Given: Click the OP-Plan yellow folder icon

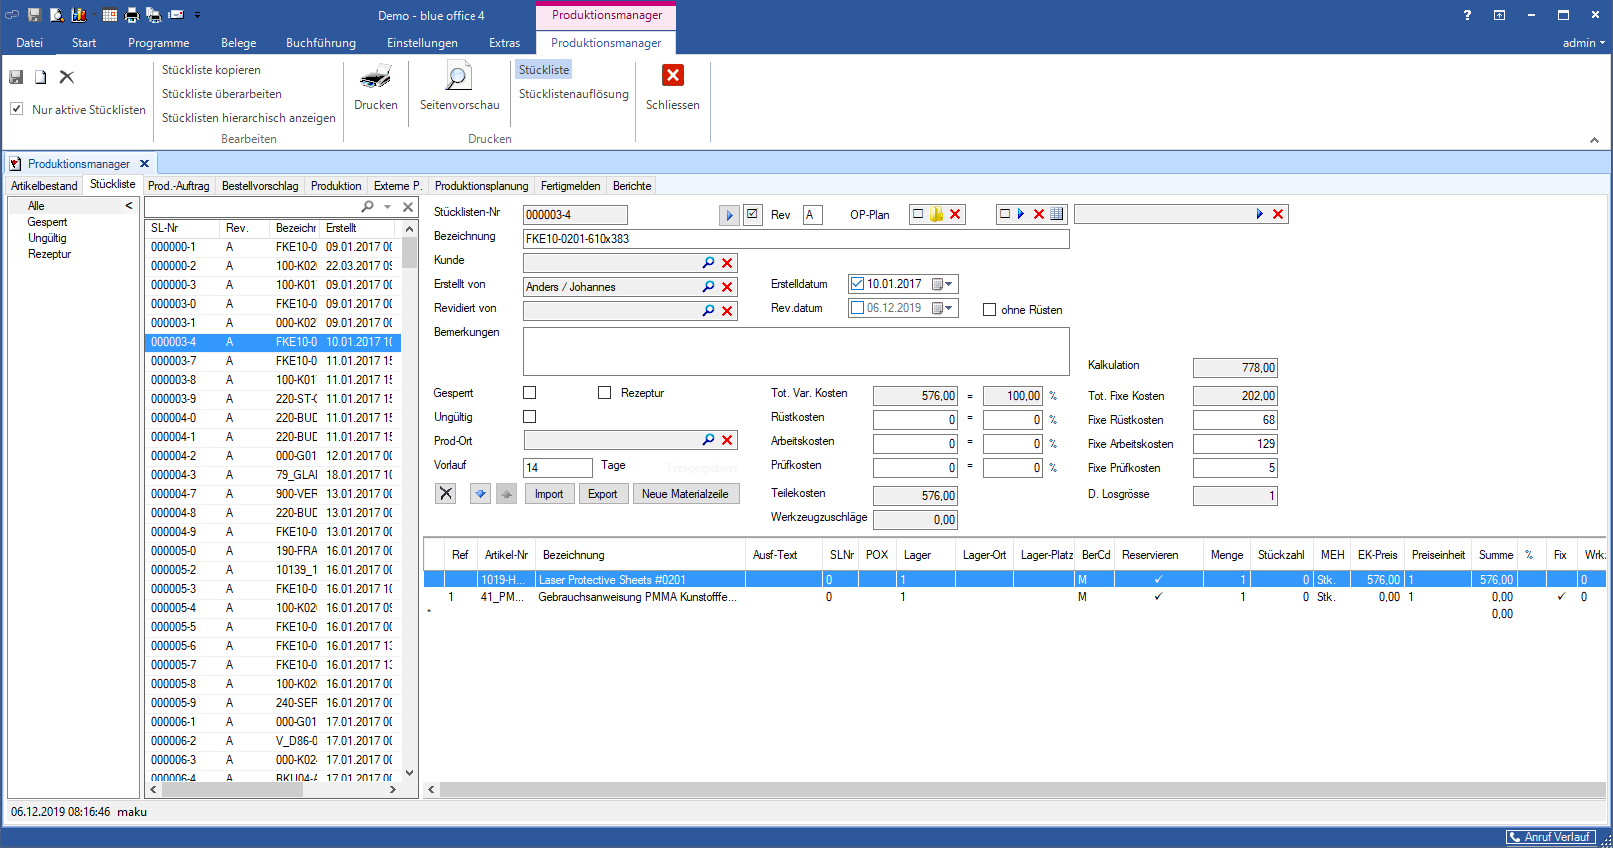Looking at the screenshot, I should point(937,214).
